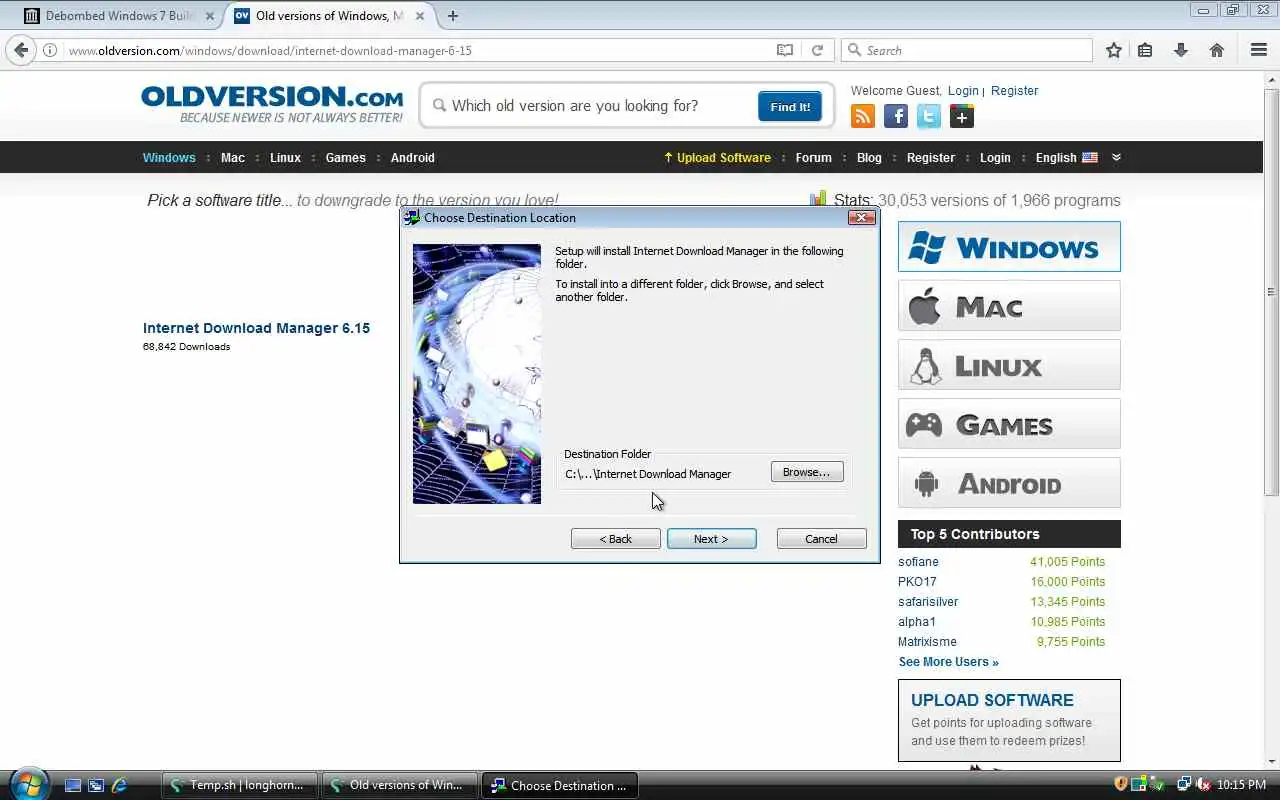The image size is (1280, 800).
Task: Go to browser home page
Action: pyautogui.click(x=1217, y=50)
